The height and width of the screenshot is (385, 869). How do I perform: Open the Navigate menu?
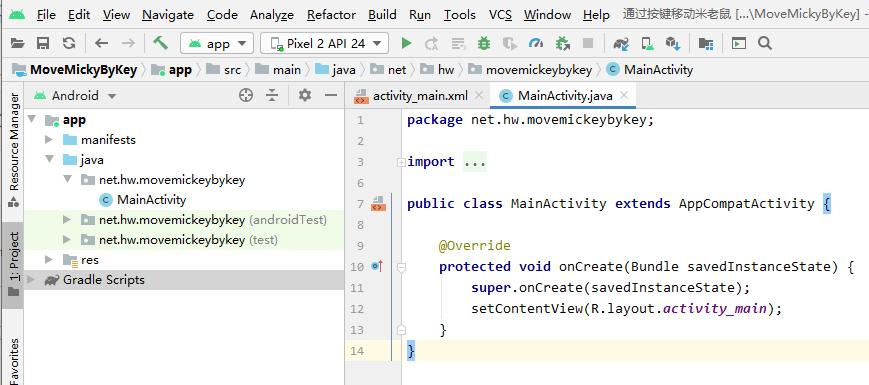pos(168,15)
